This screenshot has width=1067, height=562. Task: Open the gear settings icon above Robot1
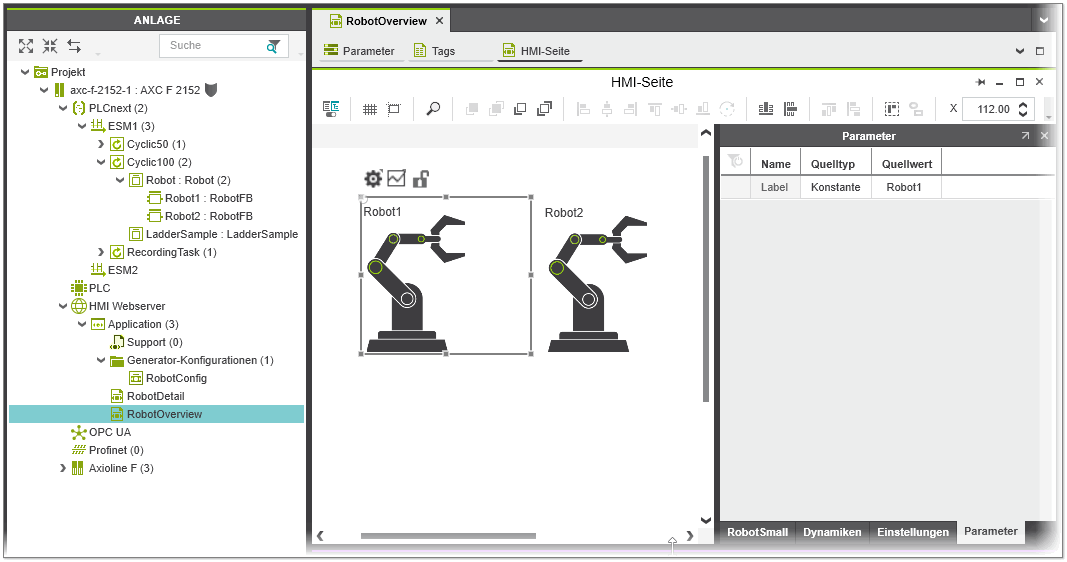[x=373, y=179]
